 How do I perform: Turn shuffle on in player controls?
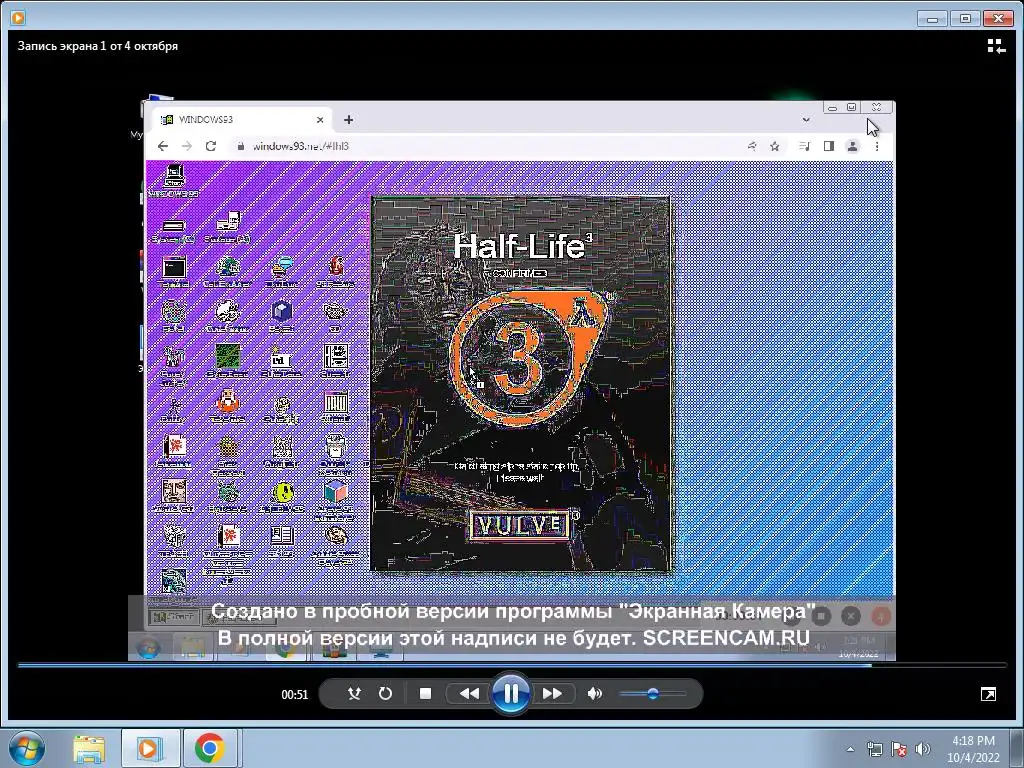354,694
